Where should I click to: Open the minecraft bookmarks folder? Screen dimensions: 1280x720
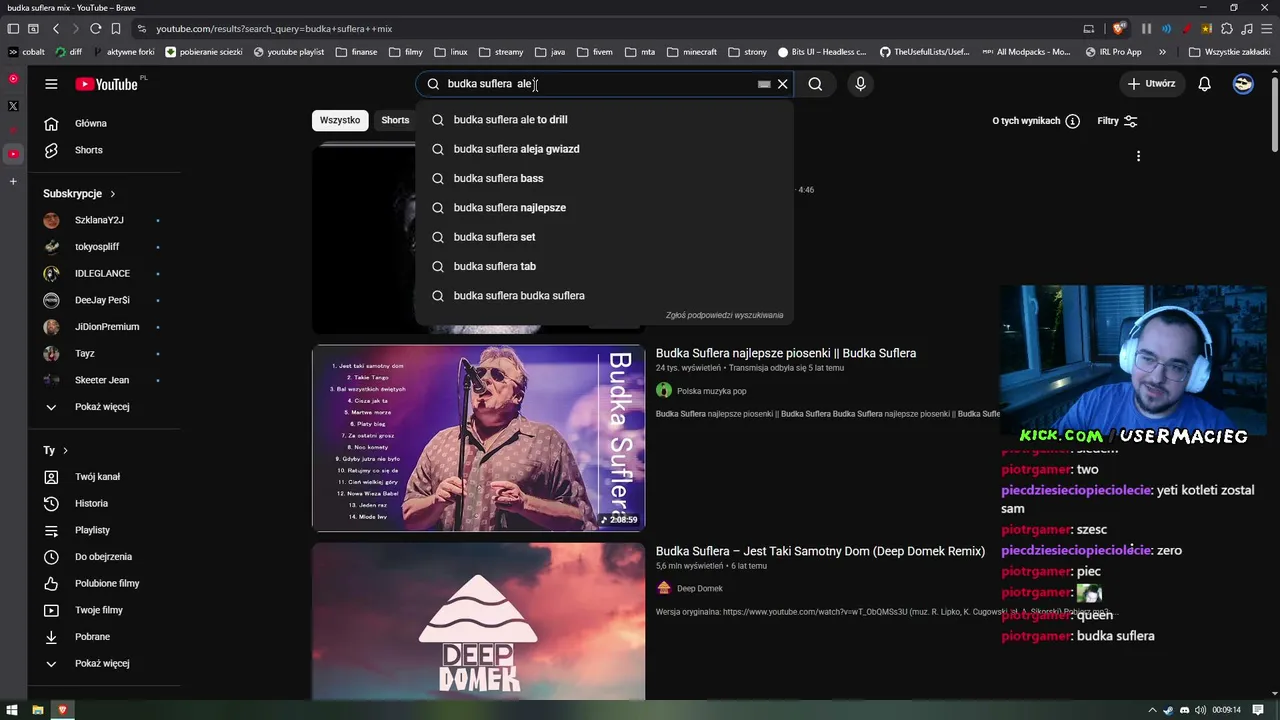pyautogui.click(x=692, y=52)
